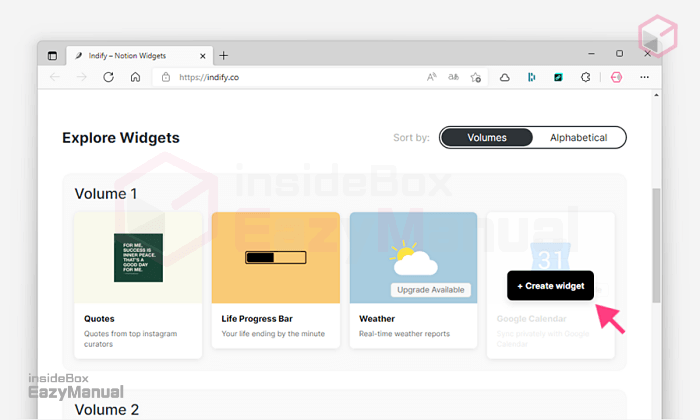Open the tab actions menu icon
700x420 pixels.
click(52, 56)
